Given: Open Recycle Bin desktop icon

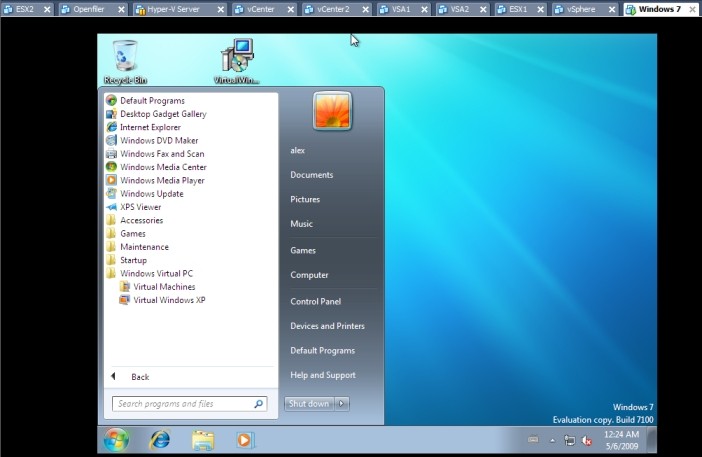Looking at the screenshot, I should point(126,60).
